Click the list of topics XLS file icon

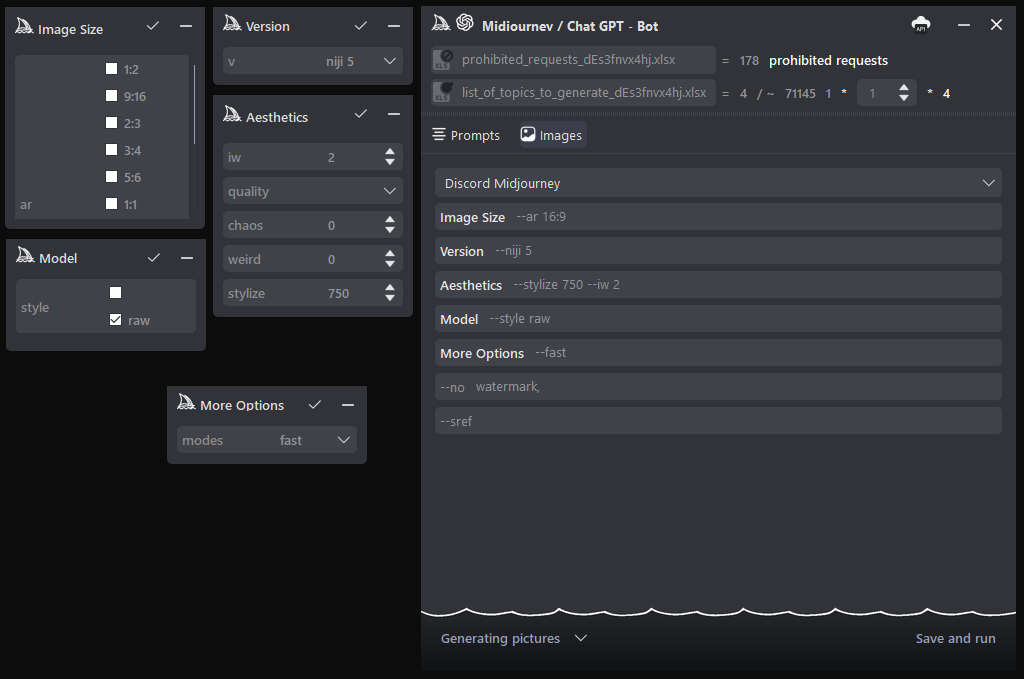click(x=443, y=92)
